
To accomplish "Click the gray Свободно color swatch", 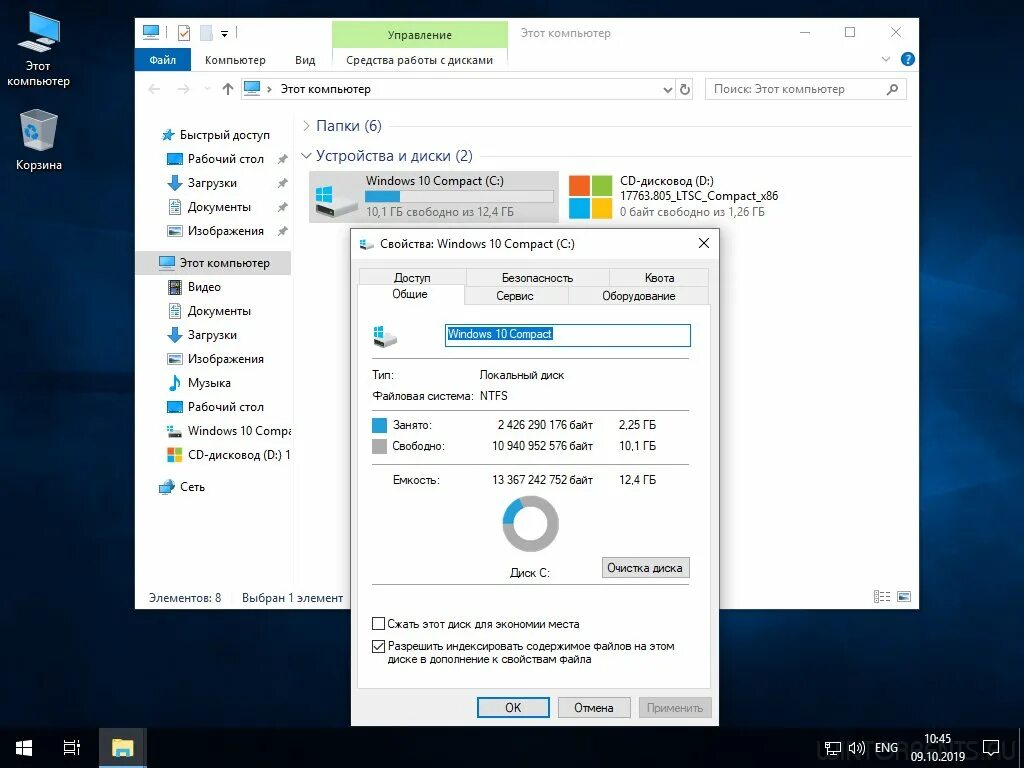I will pos(379,447).
